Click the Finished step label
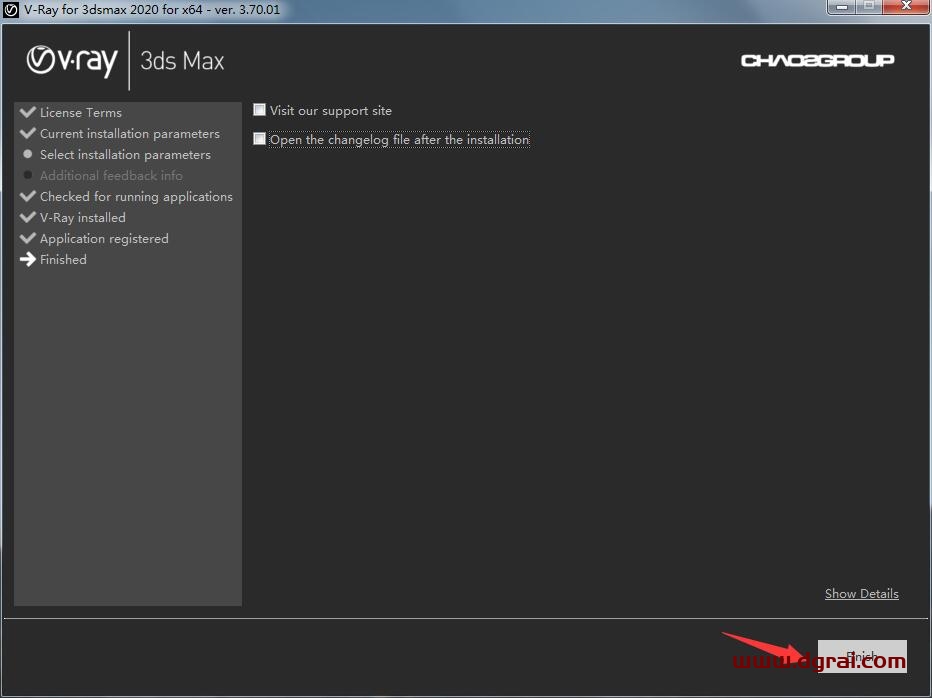 [x=63, y=260]
